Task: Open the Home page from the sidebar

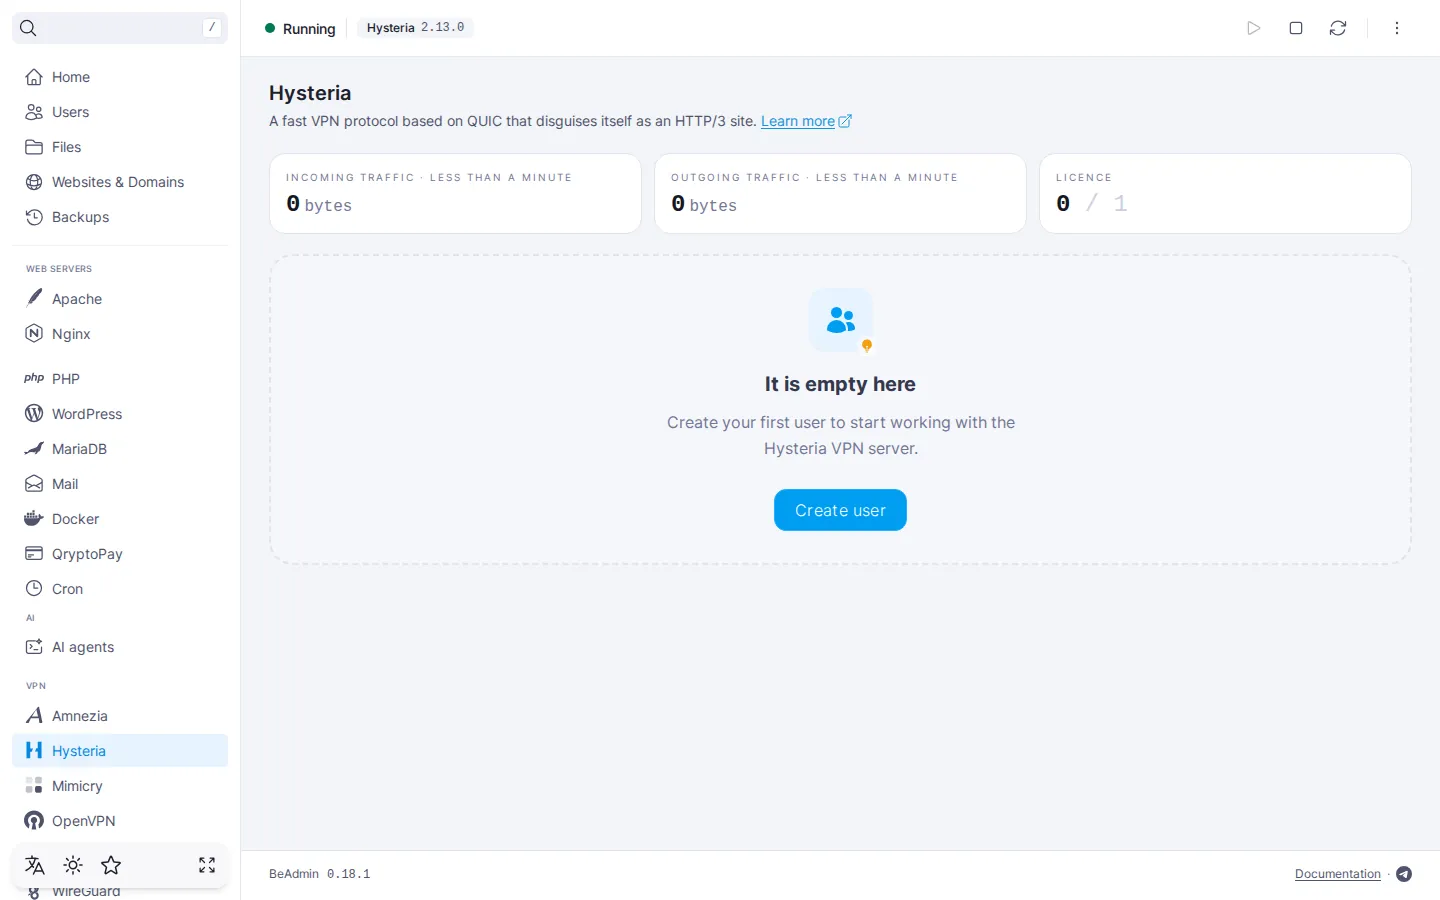Action: point(120,77)
